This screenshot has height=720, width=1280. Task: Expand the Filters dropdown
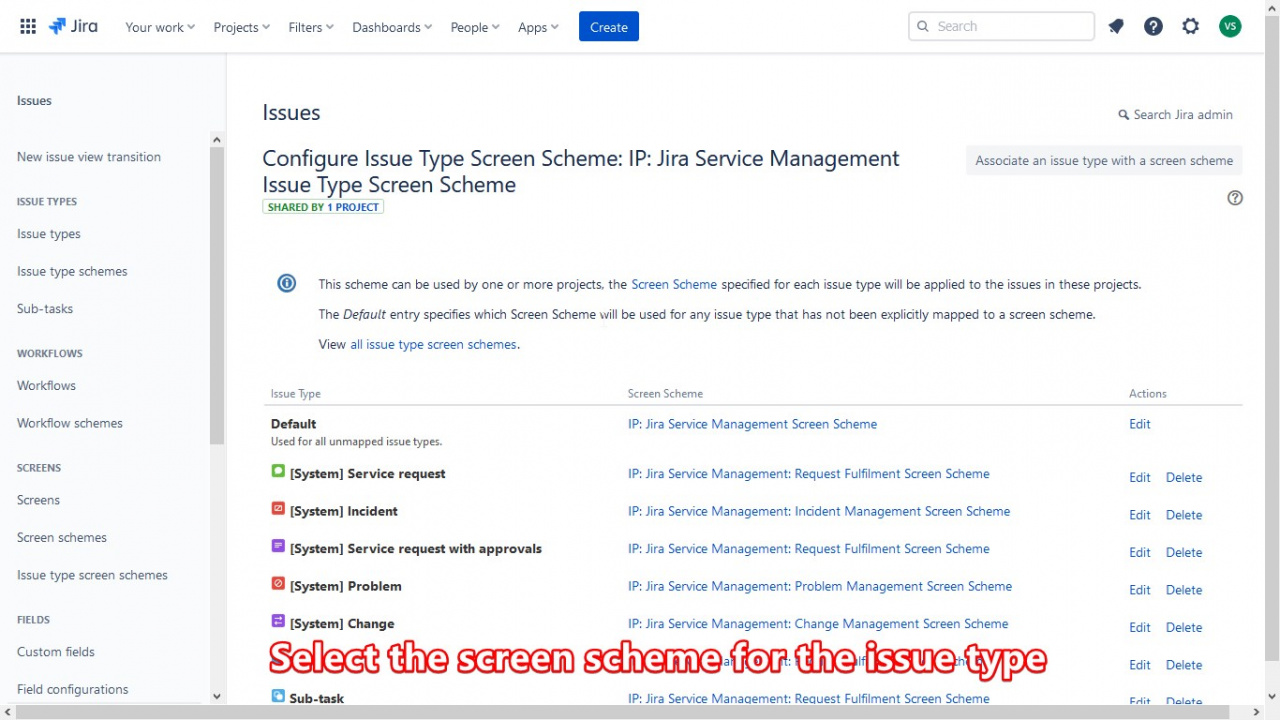(311, 27)
